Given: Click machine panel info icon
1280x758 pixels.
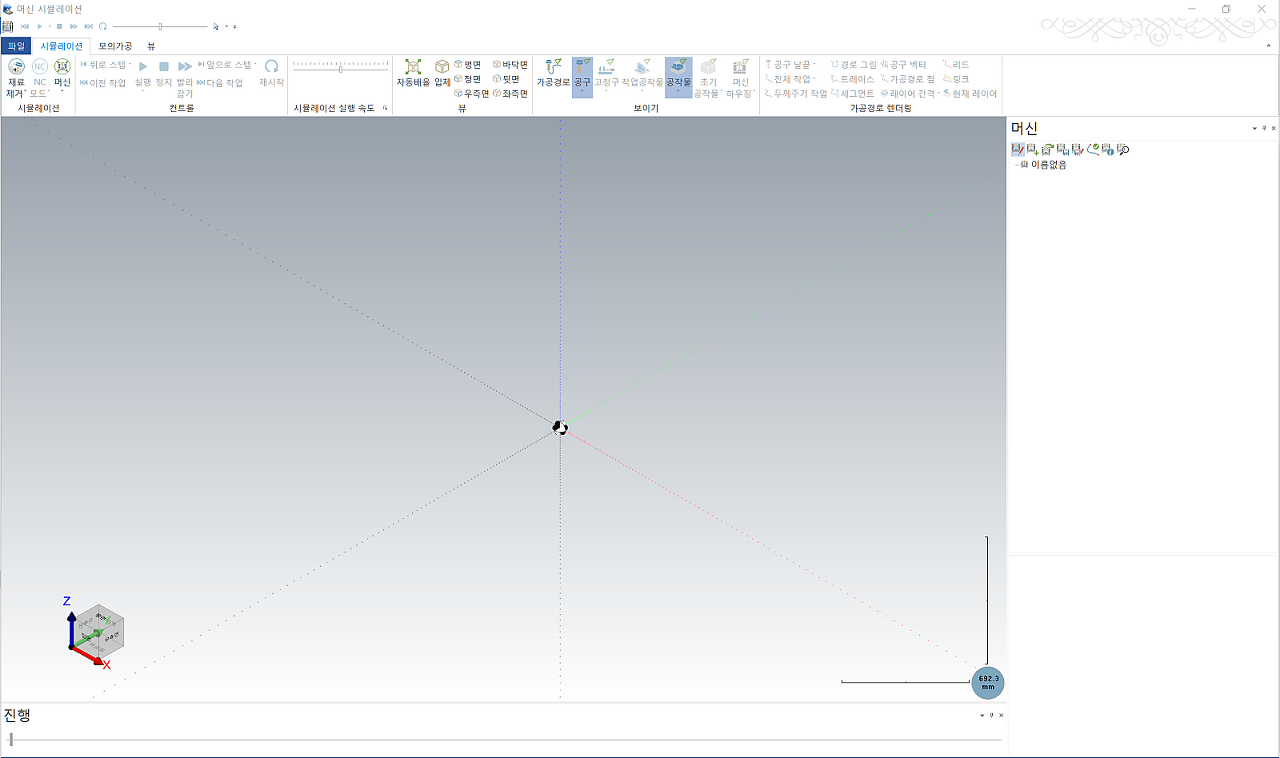Looking at the screenshot, I should click(x=1108, y=150).
